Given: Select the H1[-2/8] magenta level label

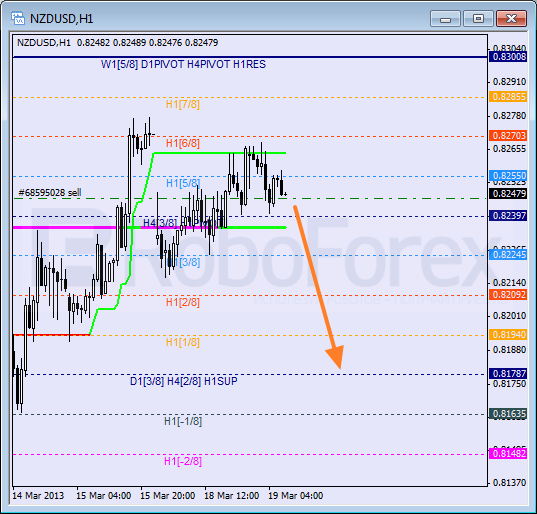Looking at the screenshot, I should click(183, 461).
